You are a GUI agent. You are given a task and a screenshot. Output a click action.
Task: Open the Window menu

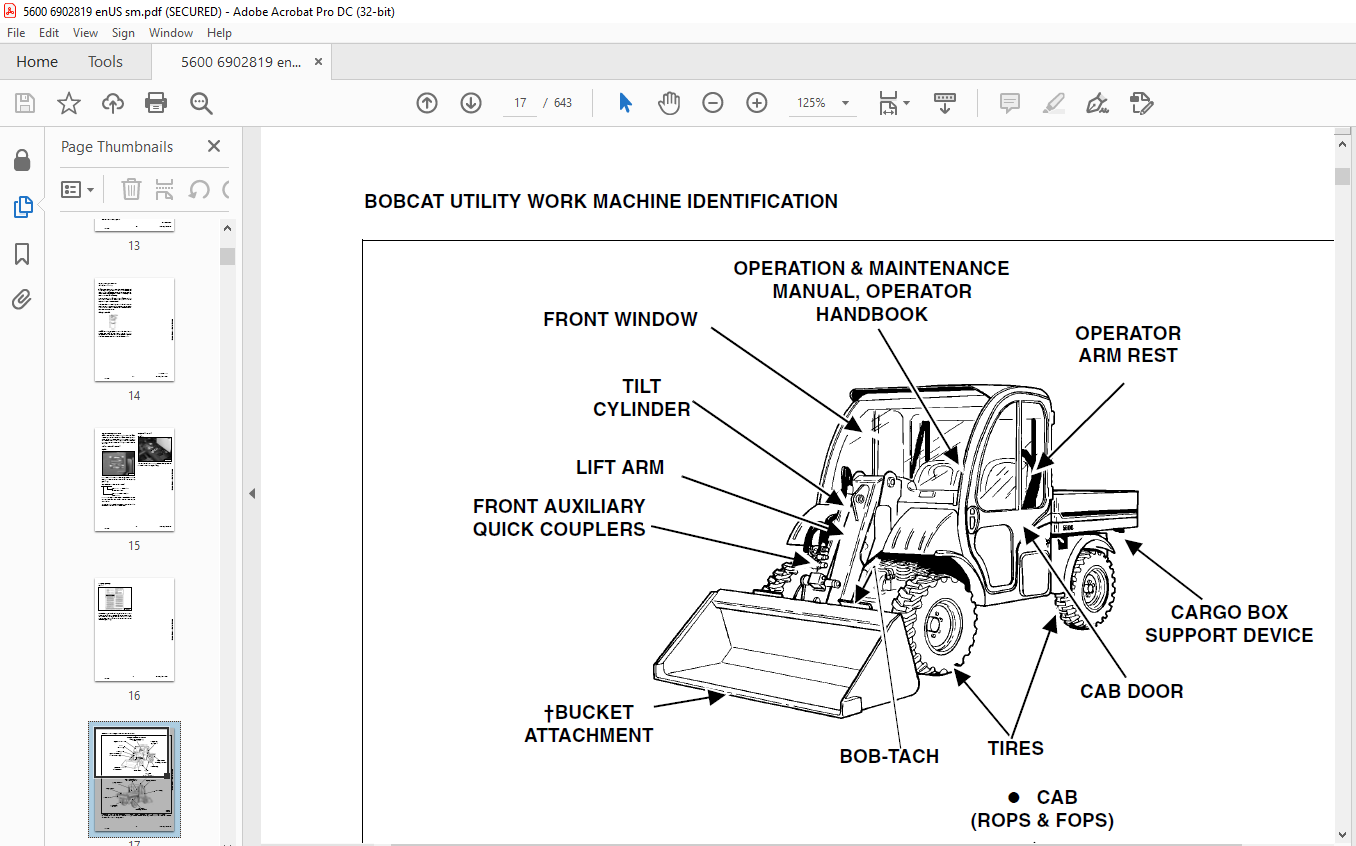point(171,32)
